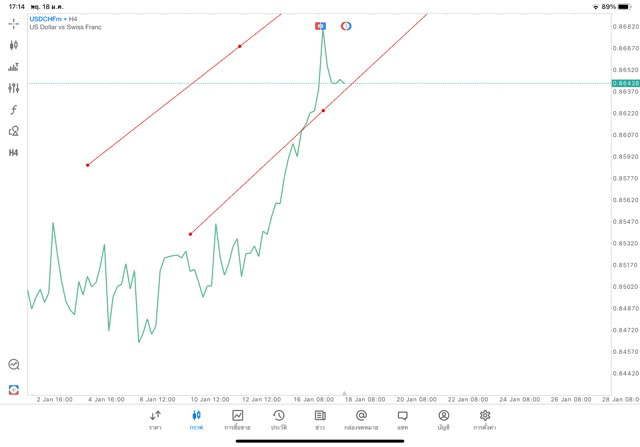Tap the round chart icon at bottom-left
Viewport: 640px width, 447px height.
(x=14, y=365)
